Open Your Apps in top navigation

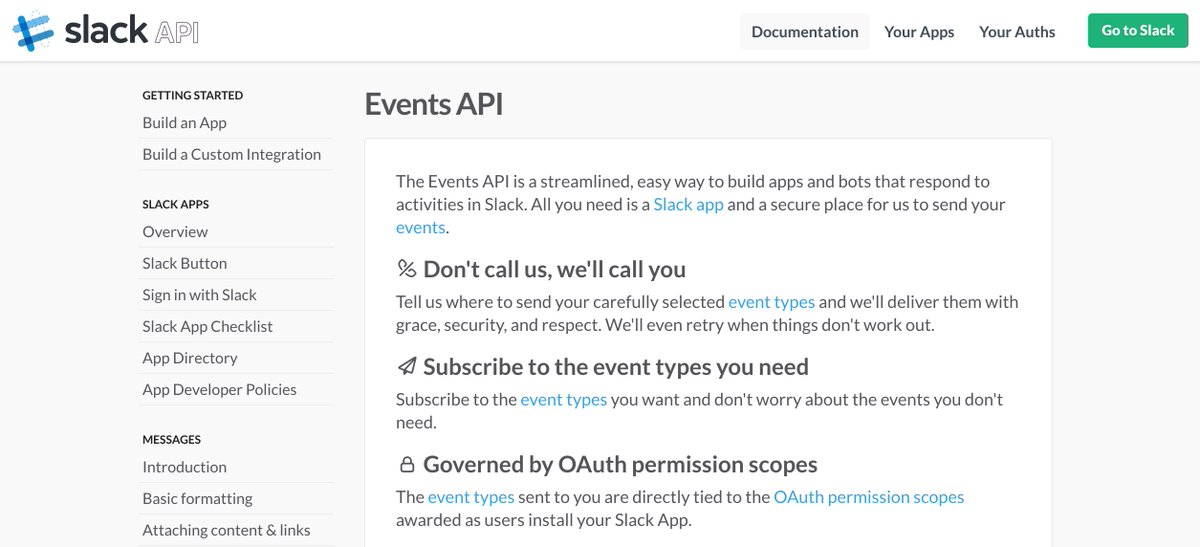coord(919,31)
